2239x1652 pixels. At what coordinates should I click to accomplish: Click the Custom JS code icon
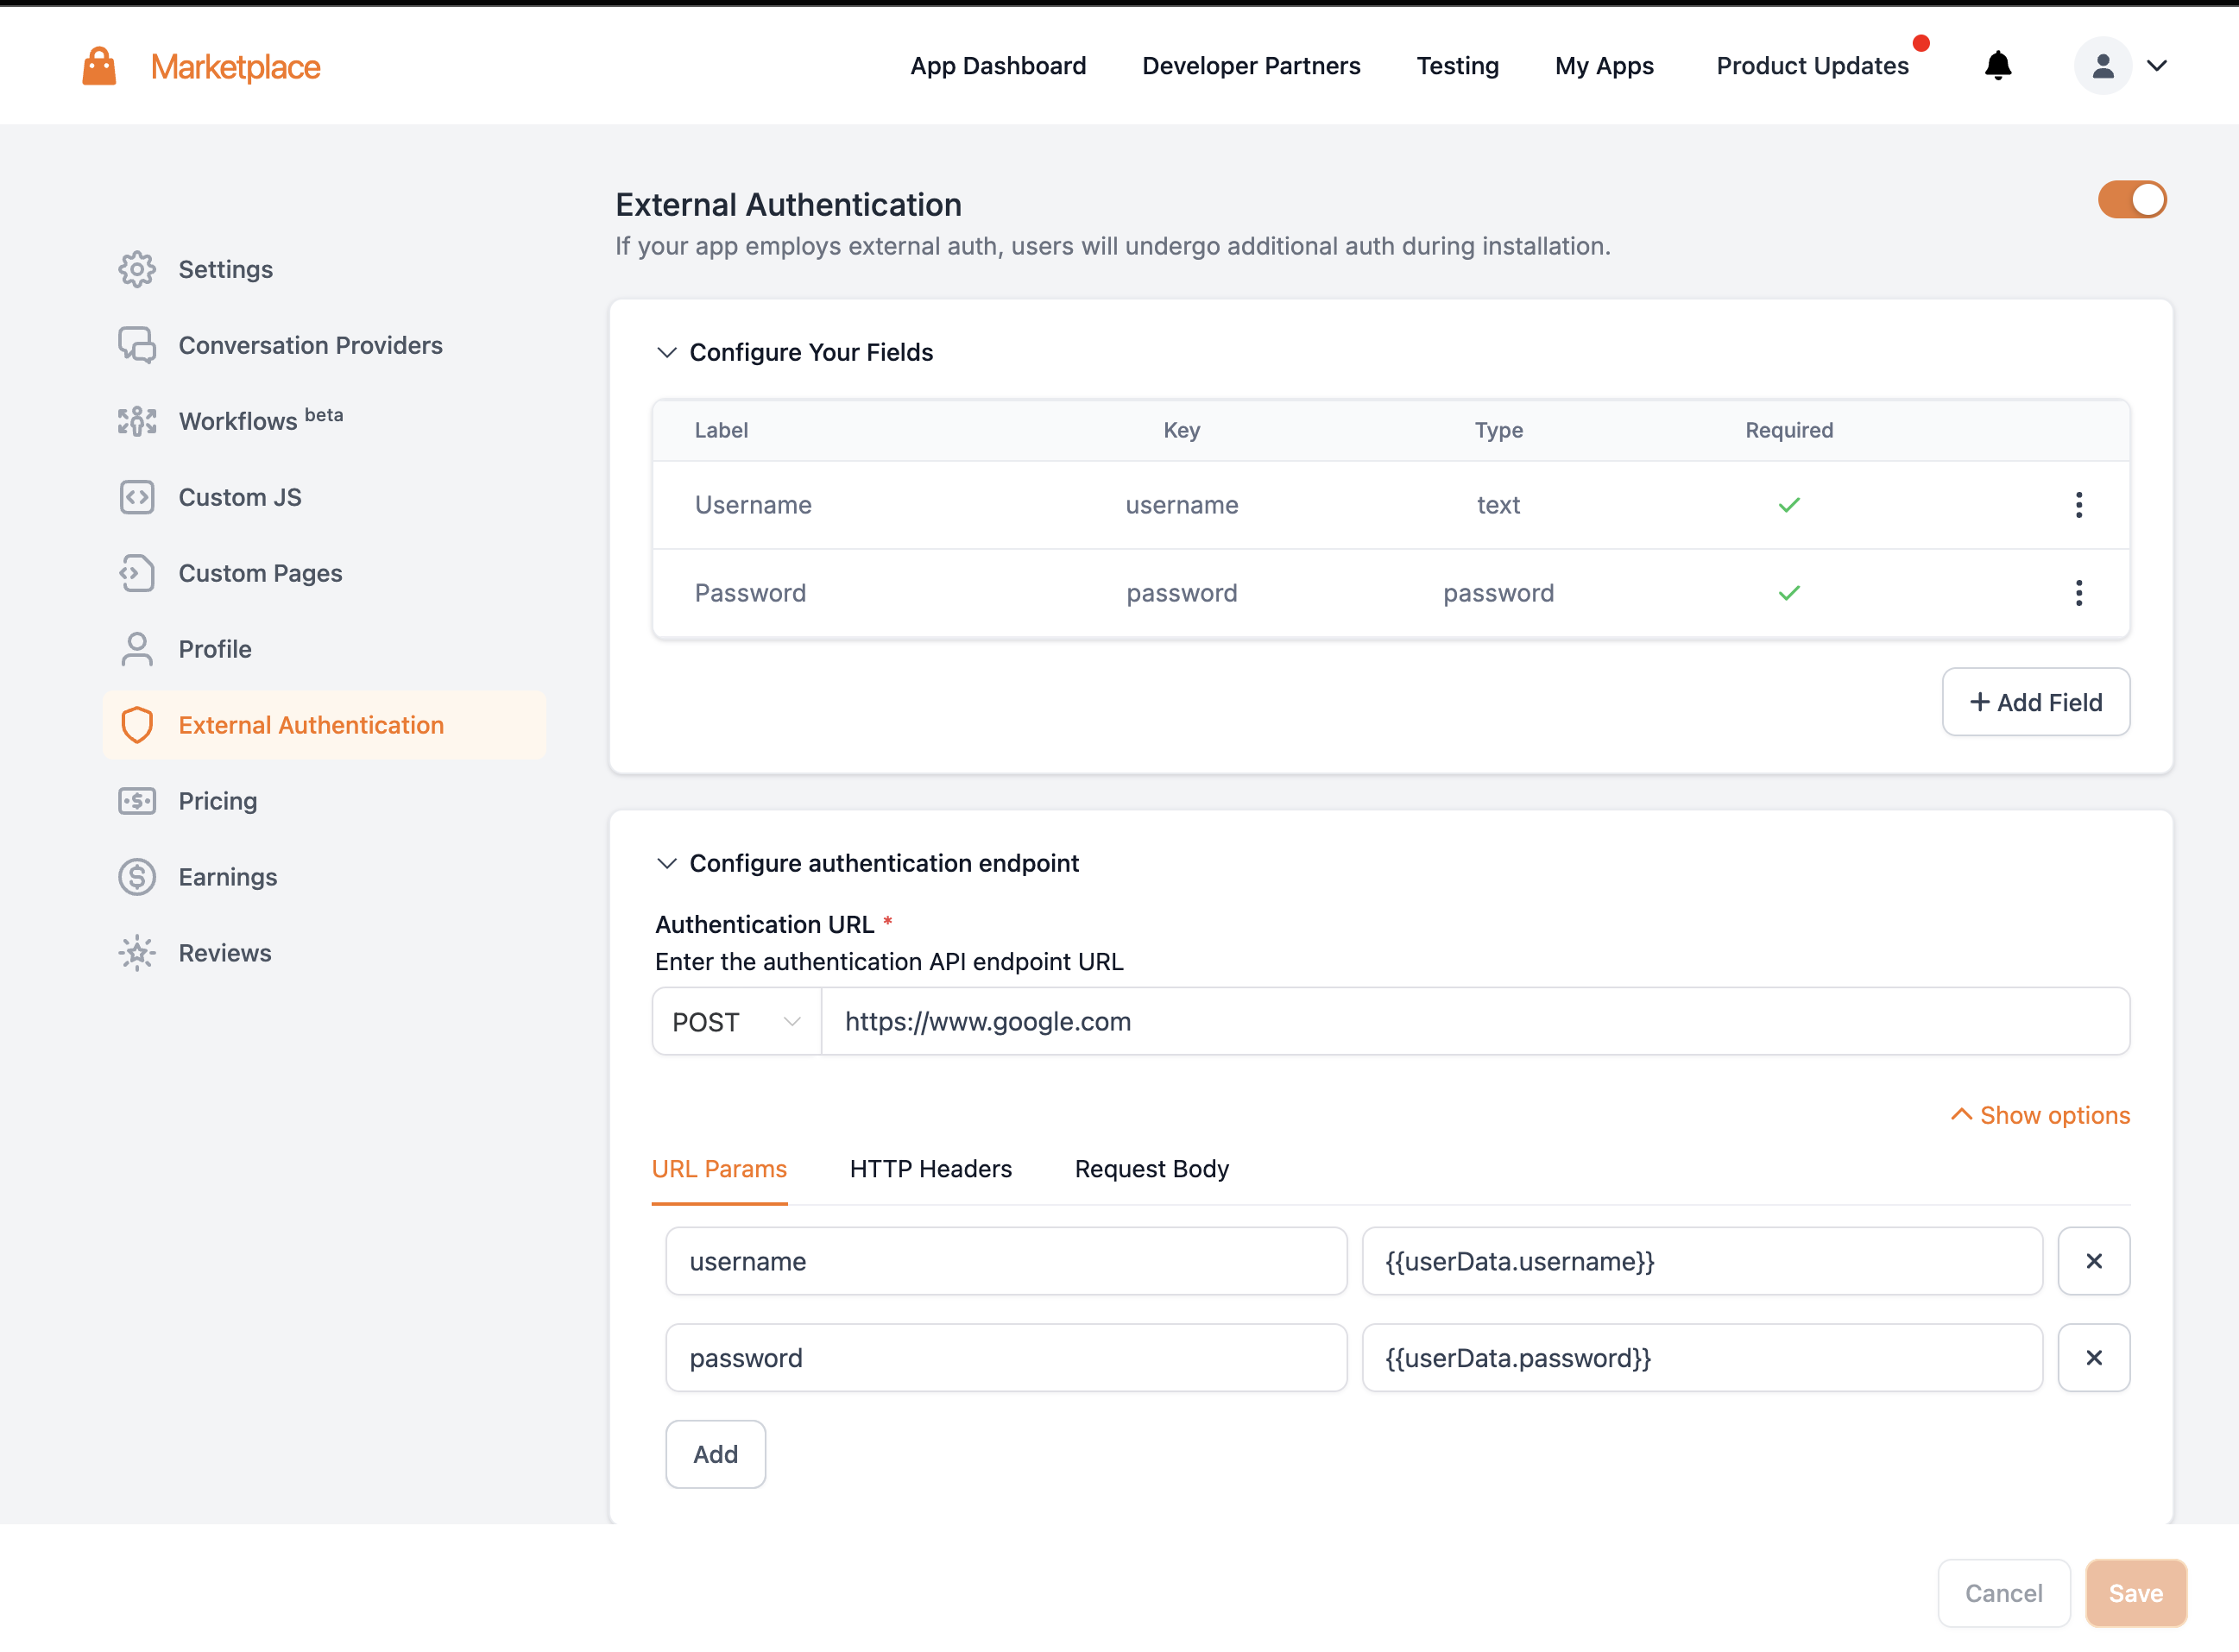(137, 497)
